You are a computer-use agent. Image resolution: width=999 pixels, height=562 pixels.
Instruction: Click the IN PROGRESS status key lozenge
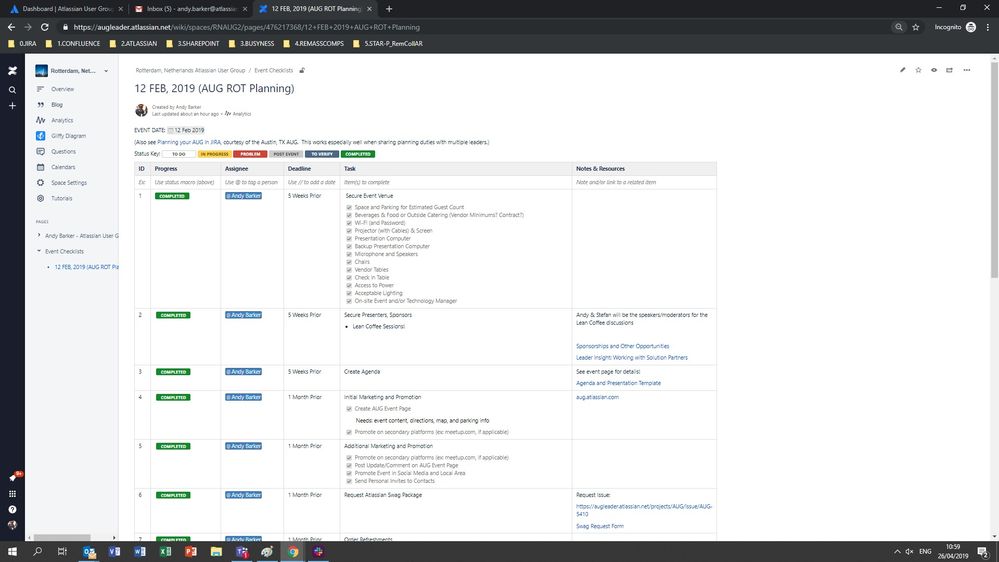[214, 154]
